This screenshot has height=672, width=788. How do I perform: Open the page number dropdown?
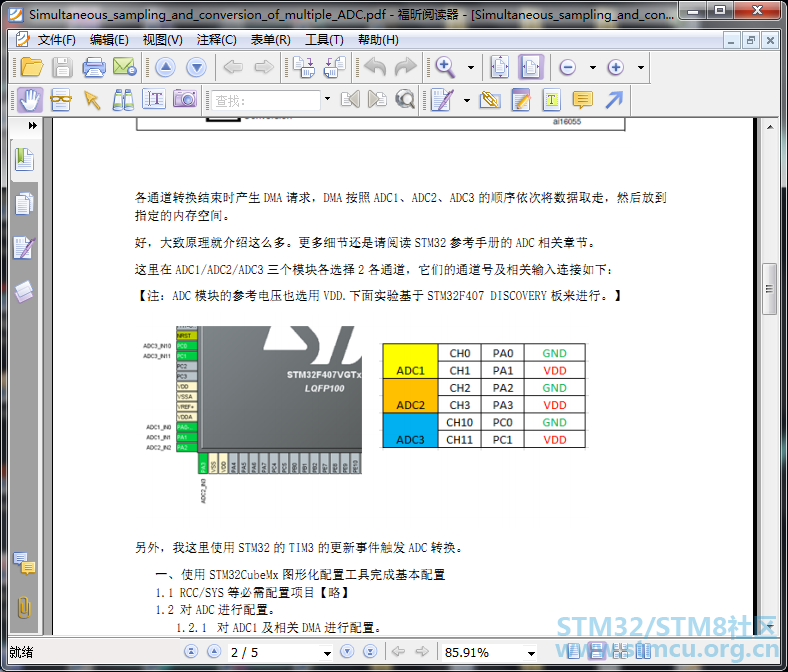327,653
